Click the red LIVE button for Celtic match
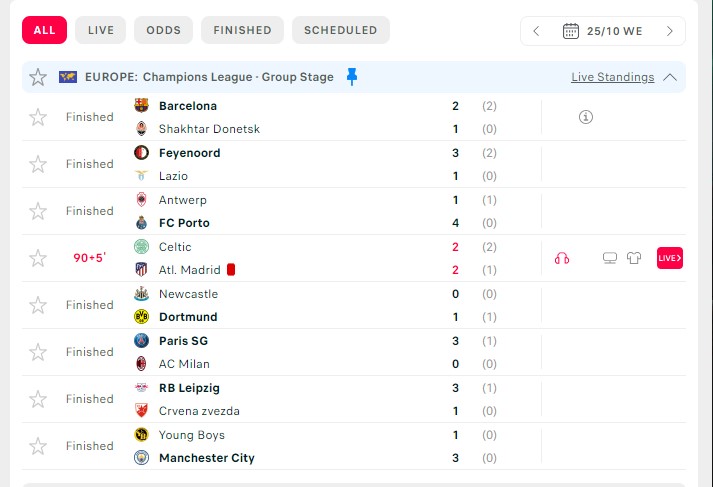713x487 pixels. coord(670,258)
